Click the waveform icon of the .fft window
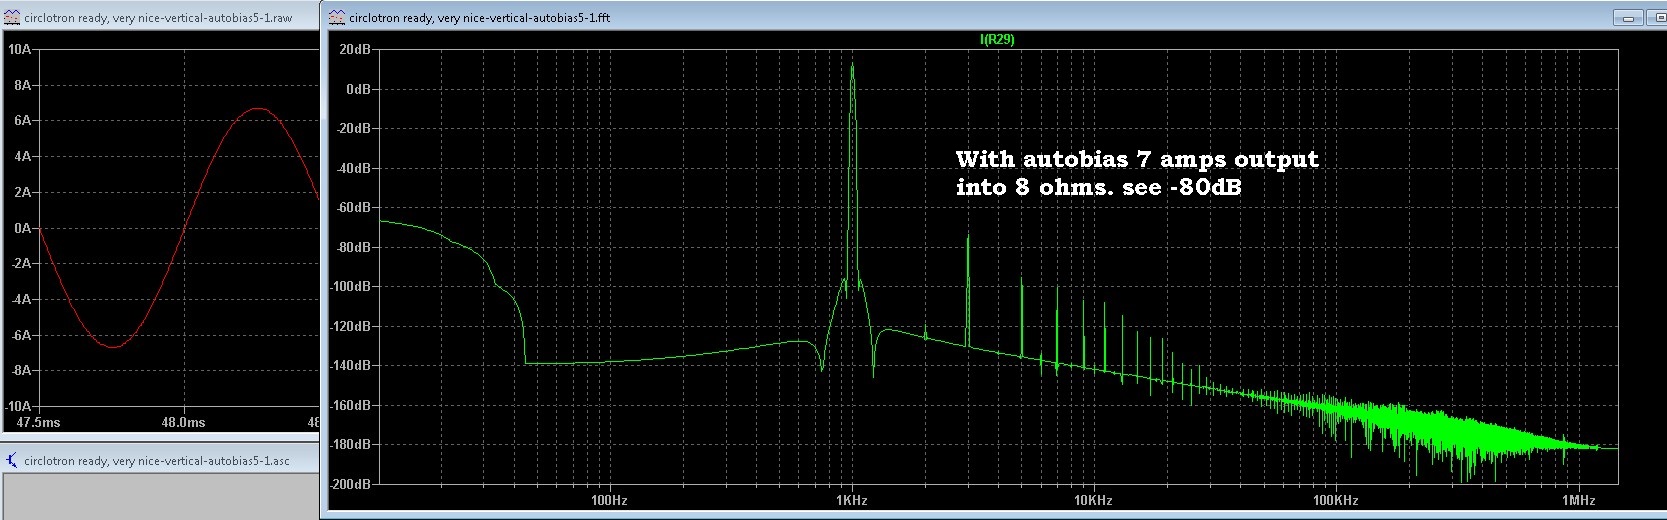This screenshot has height=520, width=1667. click(x=337, y=17)
